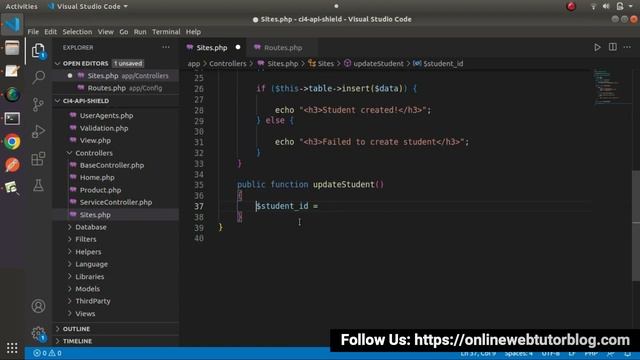Open the File menu
Image resolution: width=640 pixels, height=360 pixels.
(x=33, y=32)
